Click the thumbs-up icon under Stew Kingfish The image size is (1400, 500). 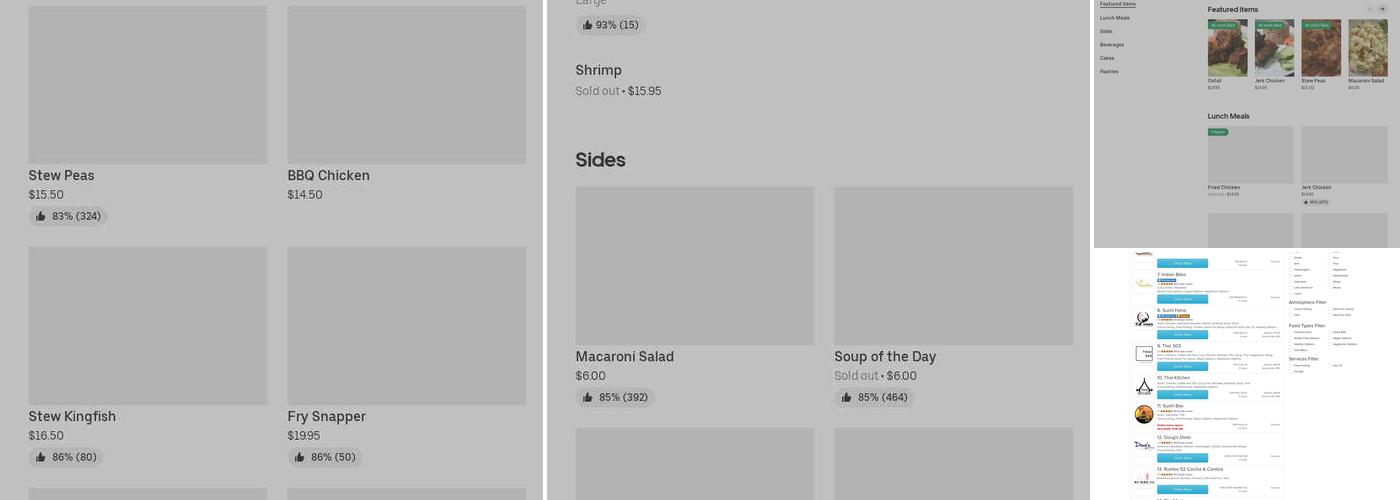tap(41, 457)
